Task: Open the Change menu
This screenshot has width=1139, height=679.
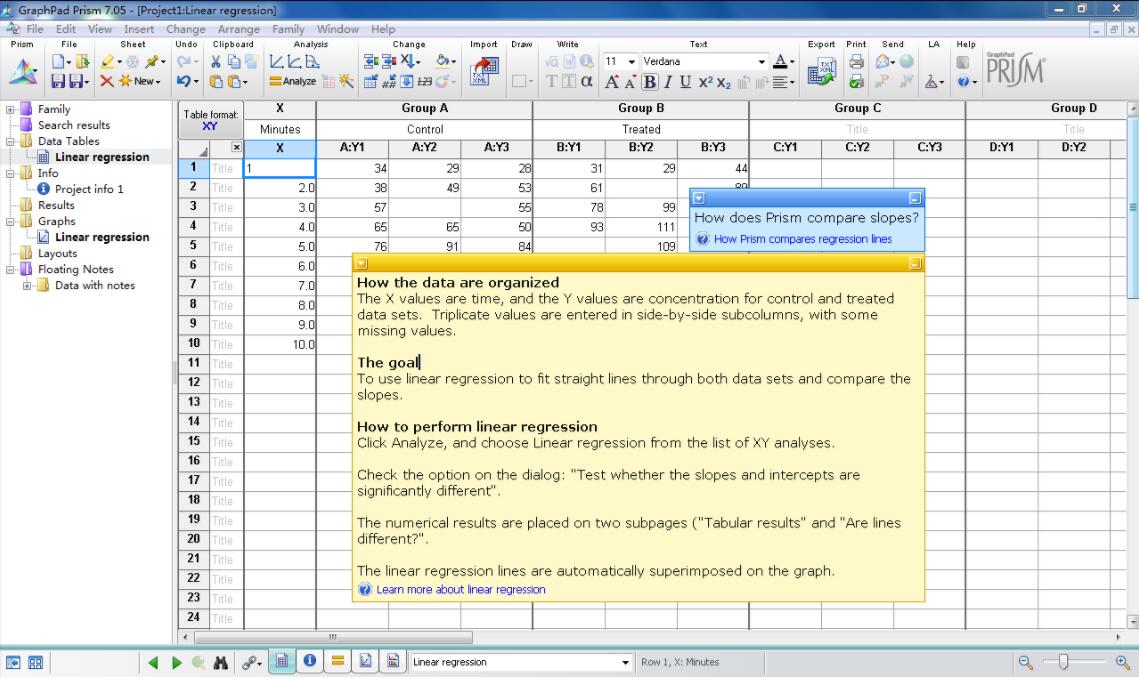Action: (x=186, y=29)
